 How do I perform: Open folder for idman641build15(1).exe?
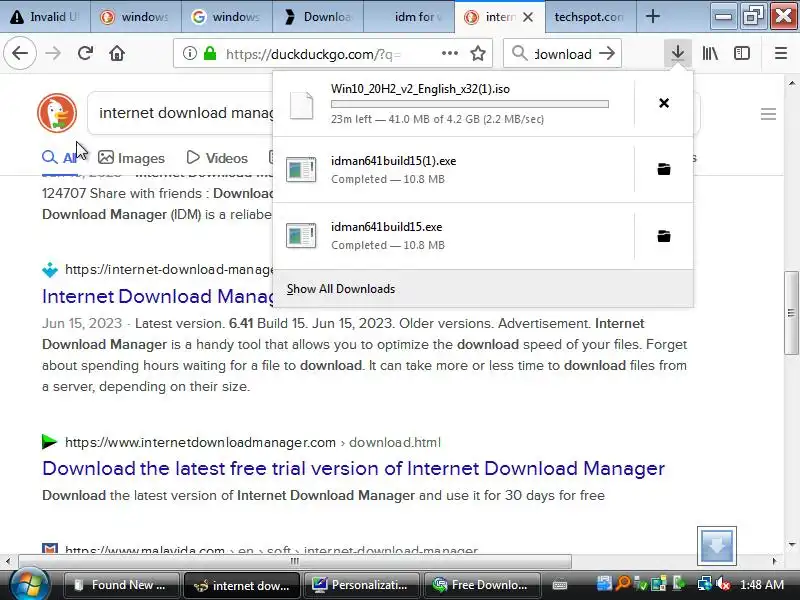[664, 169]
